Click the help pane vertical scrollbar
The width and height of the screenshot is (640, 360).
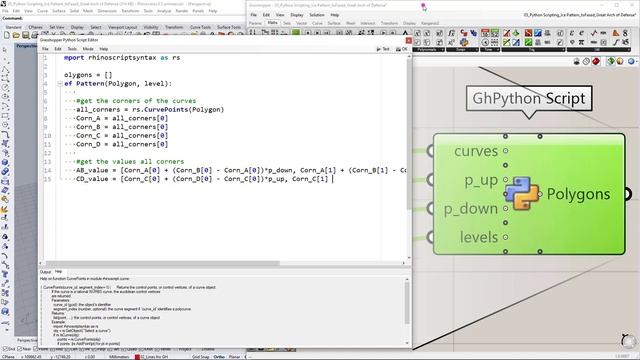click(x=407, y=303)
